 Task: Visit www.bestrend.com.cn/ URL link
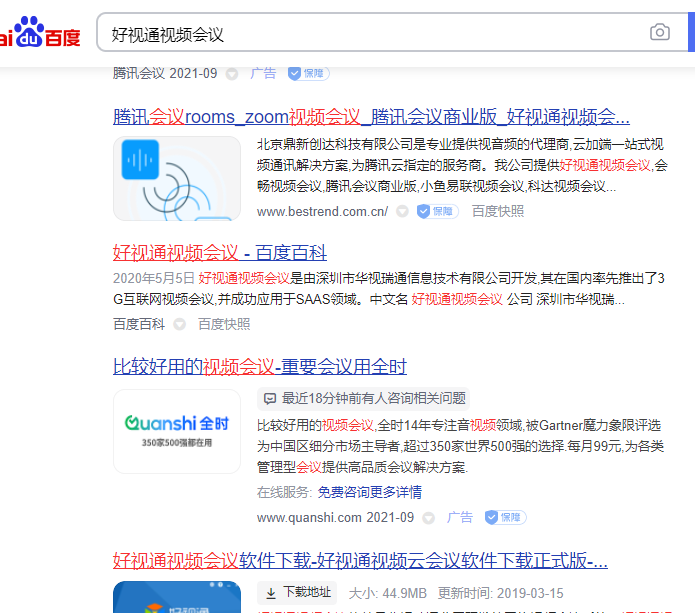pyautogui.click(x=322, y=211)
